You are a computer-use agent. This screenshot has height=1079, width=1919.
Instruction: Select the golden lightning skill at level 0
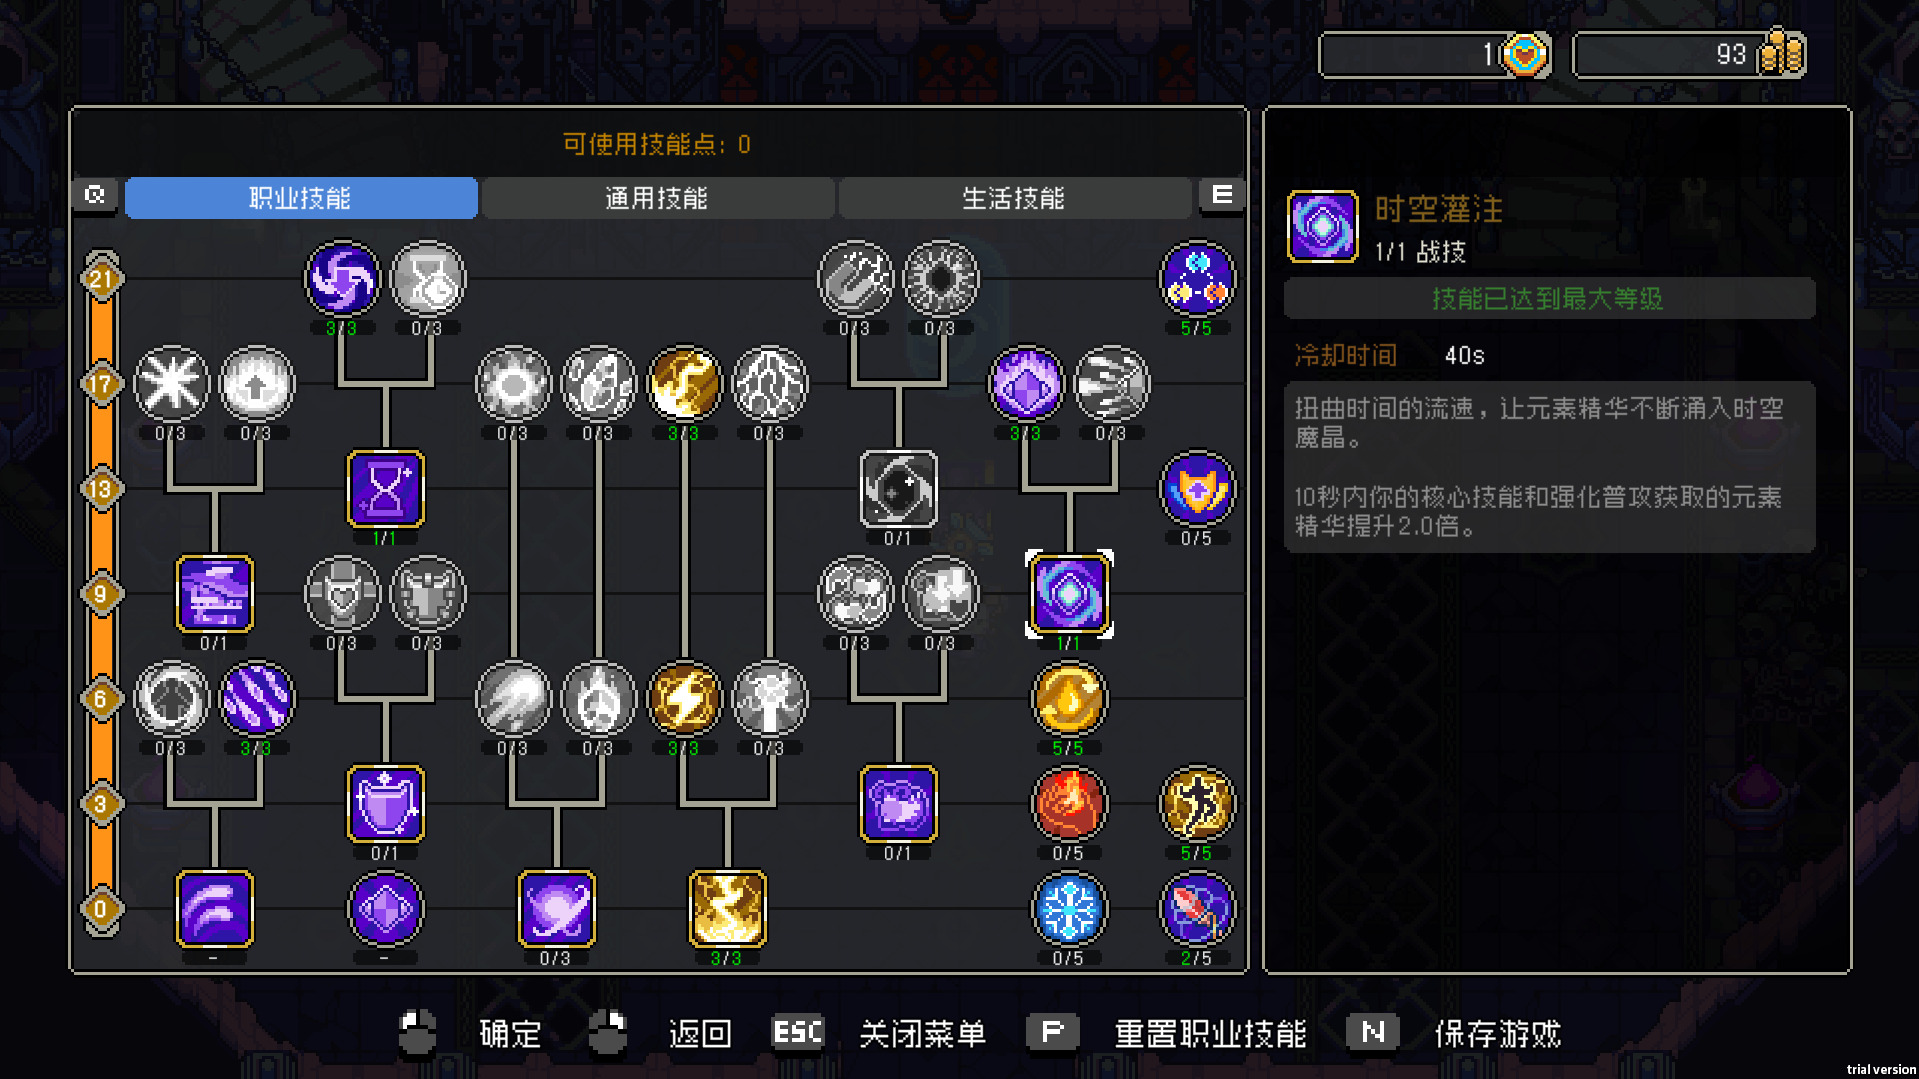[727, 909]
